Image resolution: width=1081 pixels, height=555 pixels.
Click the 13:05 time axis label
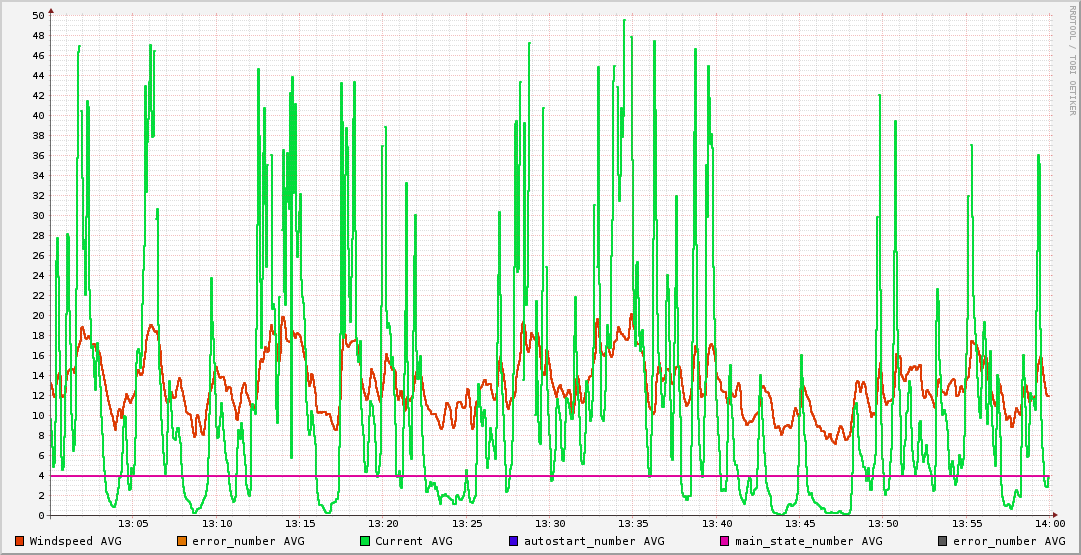(x=133, y=524)
